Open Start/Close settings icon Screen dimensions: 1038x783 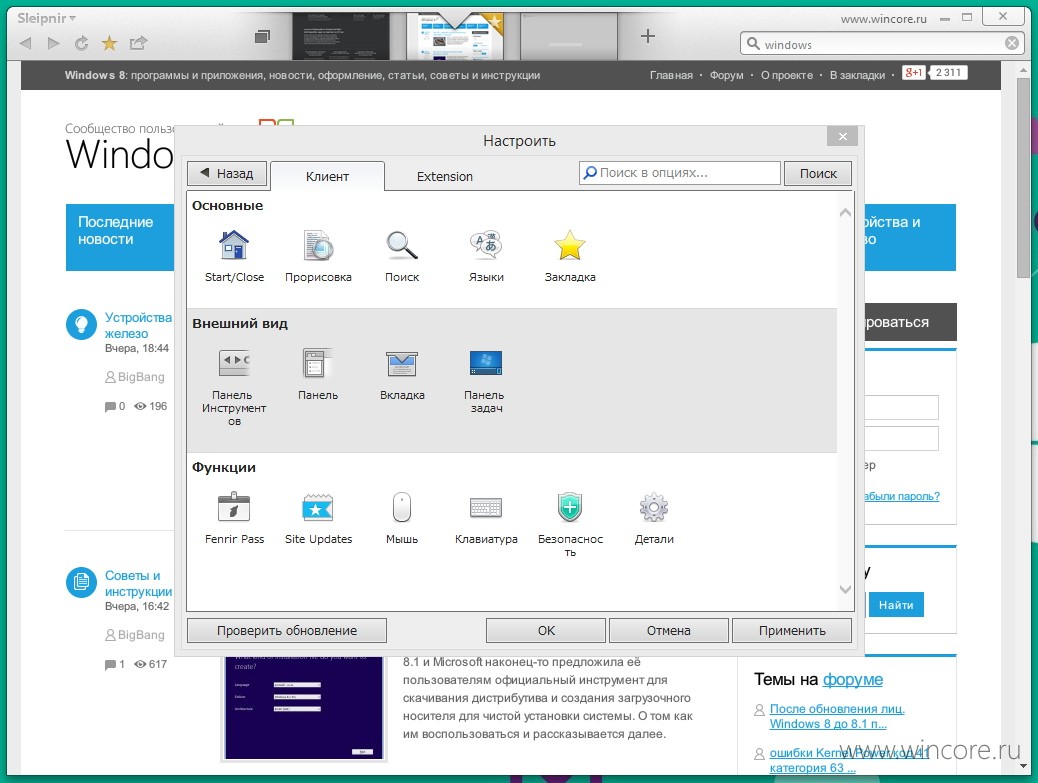coord(234,256)
